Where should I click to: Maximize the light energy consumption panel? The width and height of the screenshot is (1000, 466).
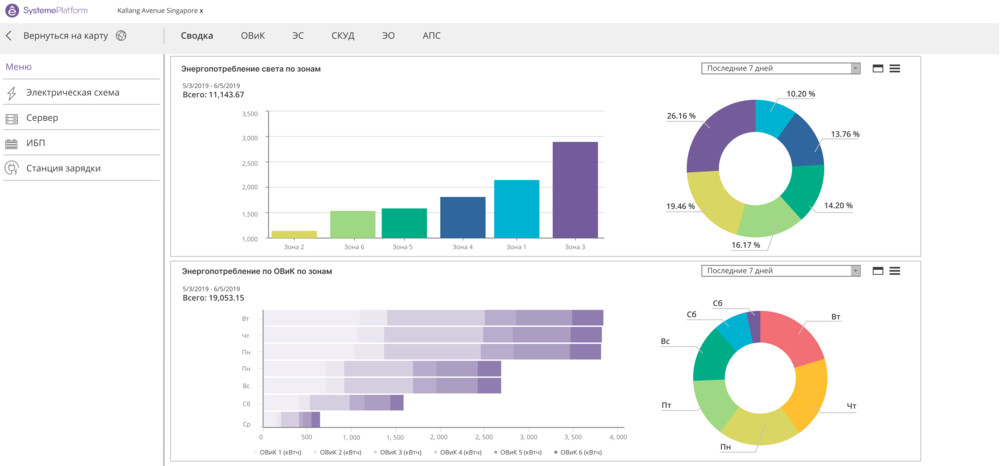point(877,68)
